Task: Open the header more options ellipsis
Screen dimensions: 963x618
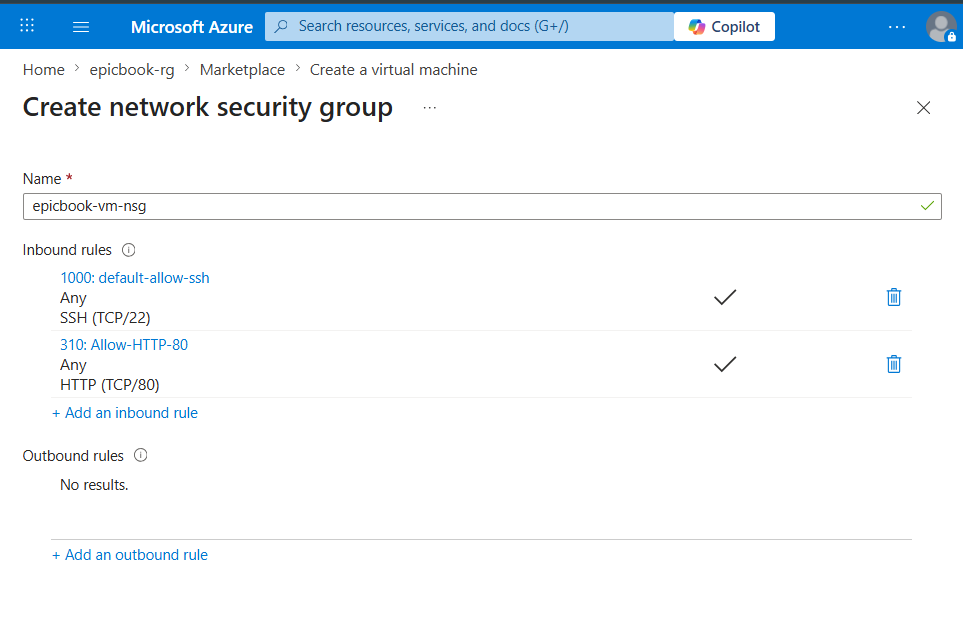Action: pyautogui.click(x=897, y=27)
